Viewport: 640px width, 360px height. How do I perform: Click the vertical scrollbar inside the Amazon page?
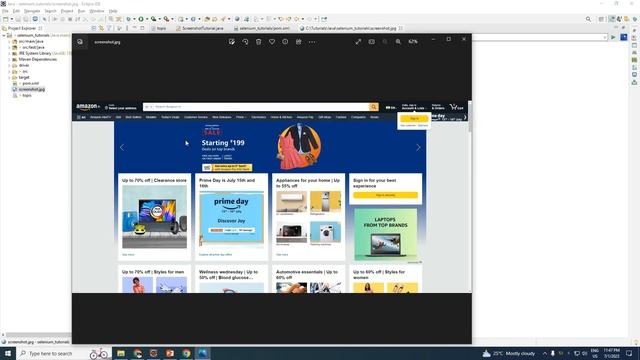(x=469, y=117)
